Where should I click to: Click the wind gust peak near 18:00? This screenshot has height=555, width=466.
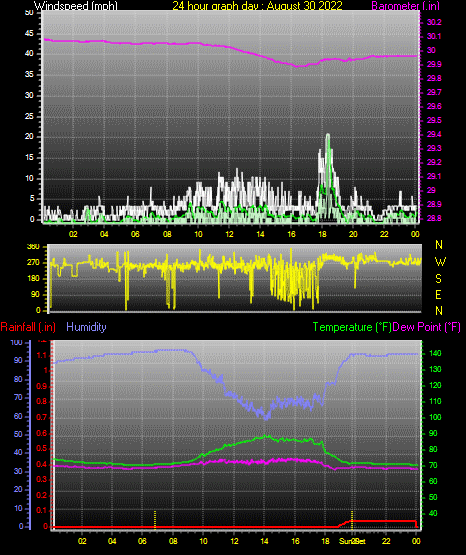click(328, 136)
